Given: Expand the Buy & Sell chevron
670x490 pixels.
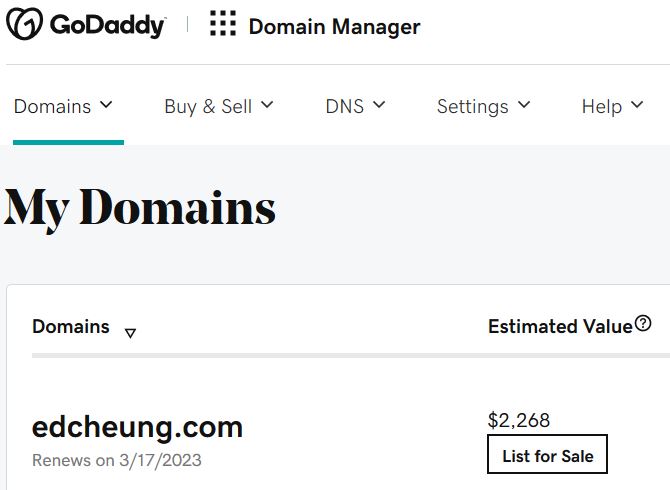Looking at the screenshot, I should click(x=267, y=104).
